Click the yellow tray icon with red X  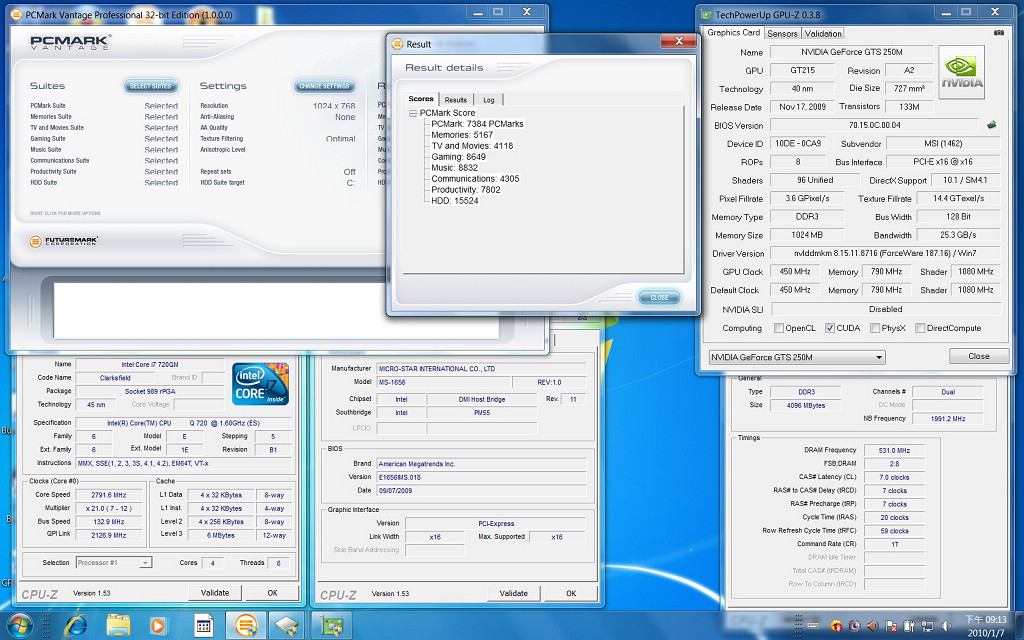837,626
